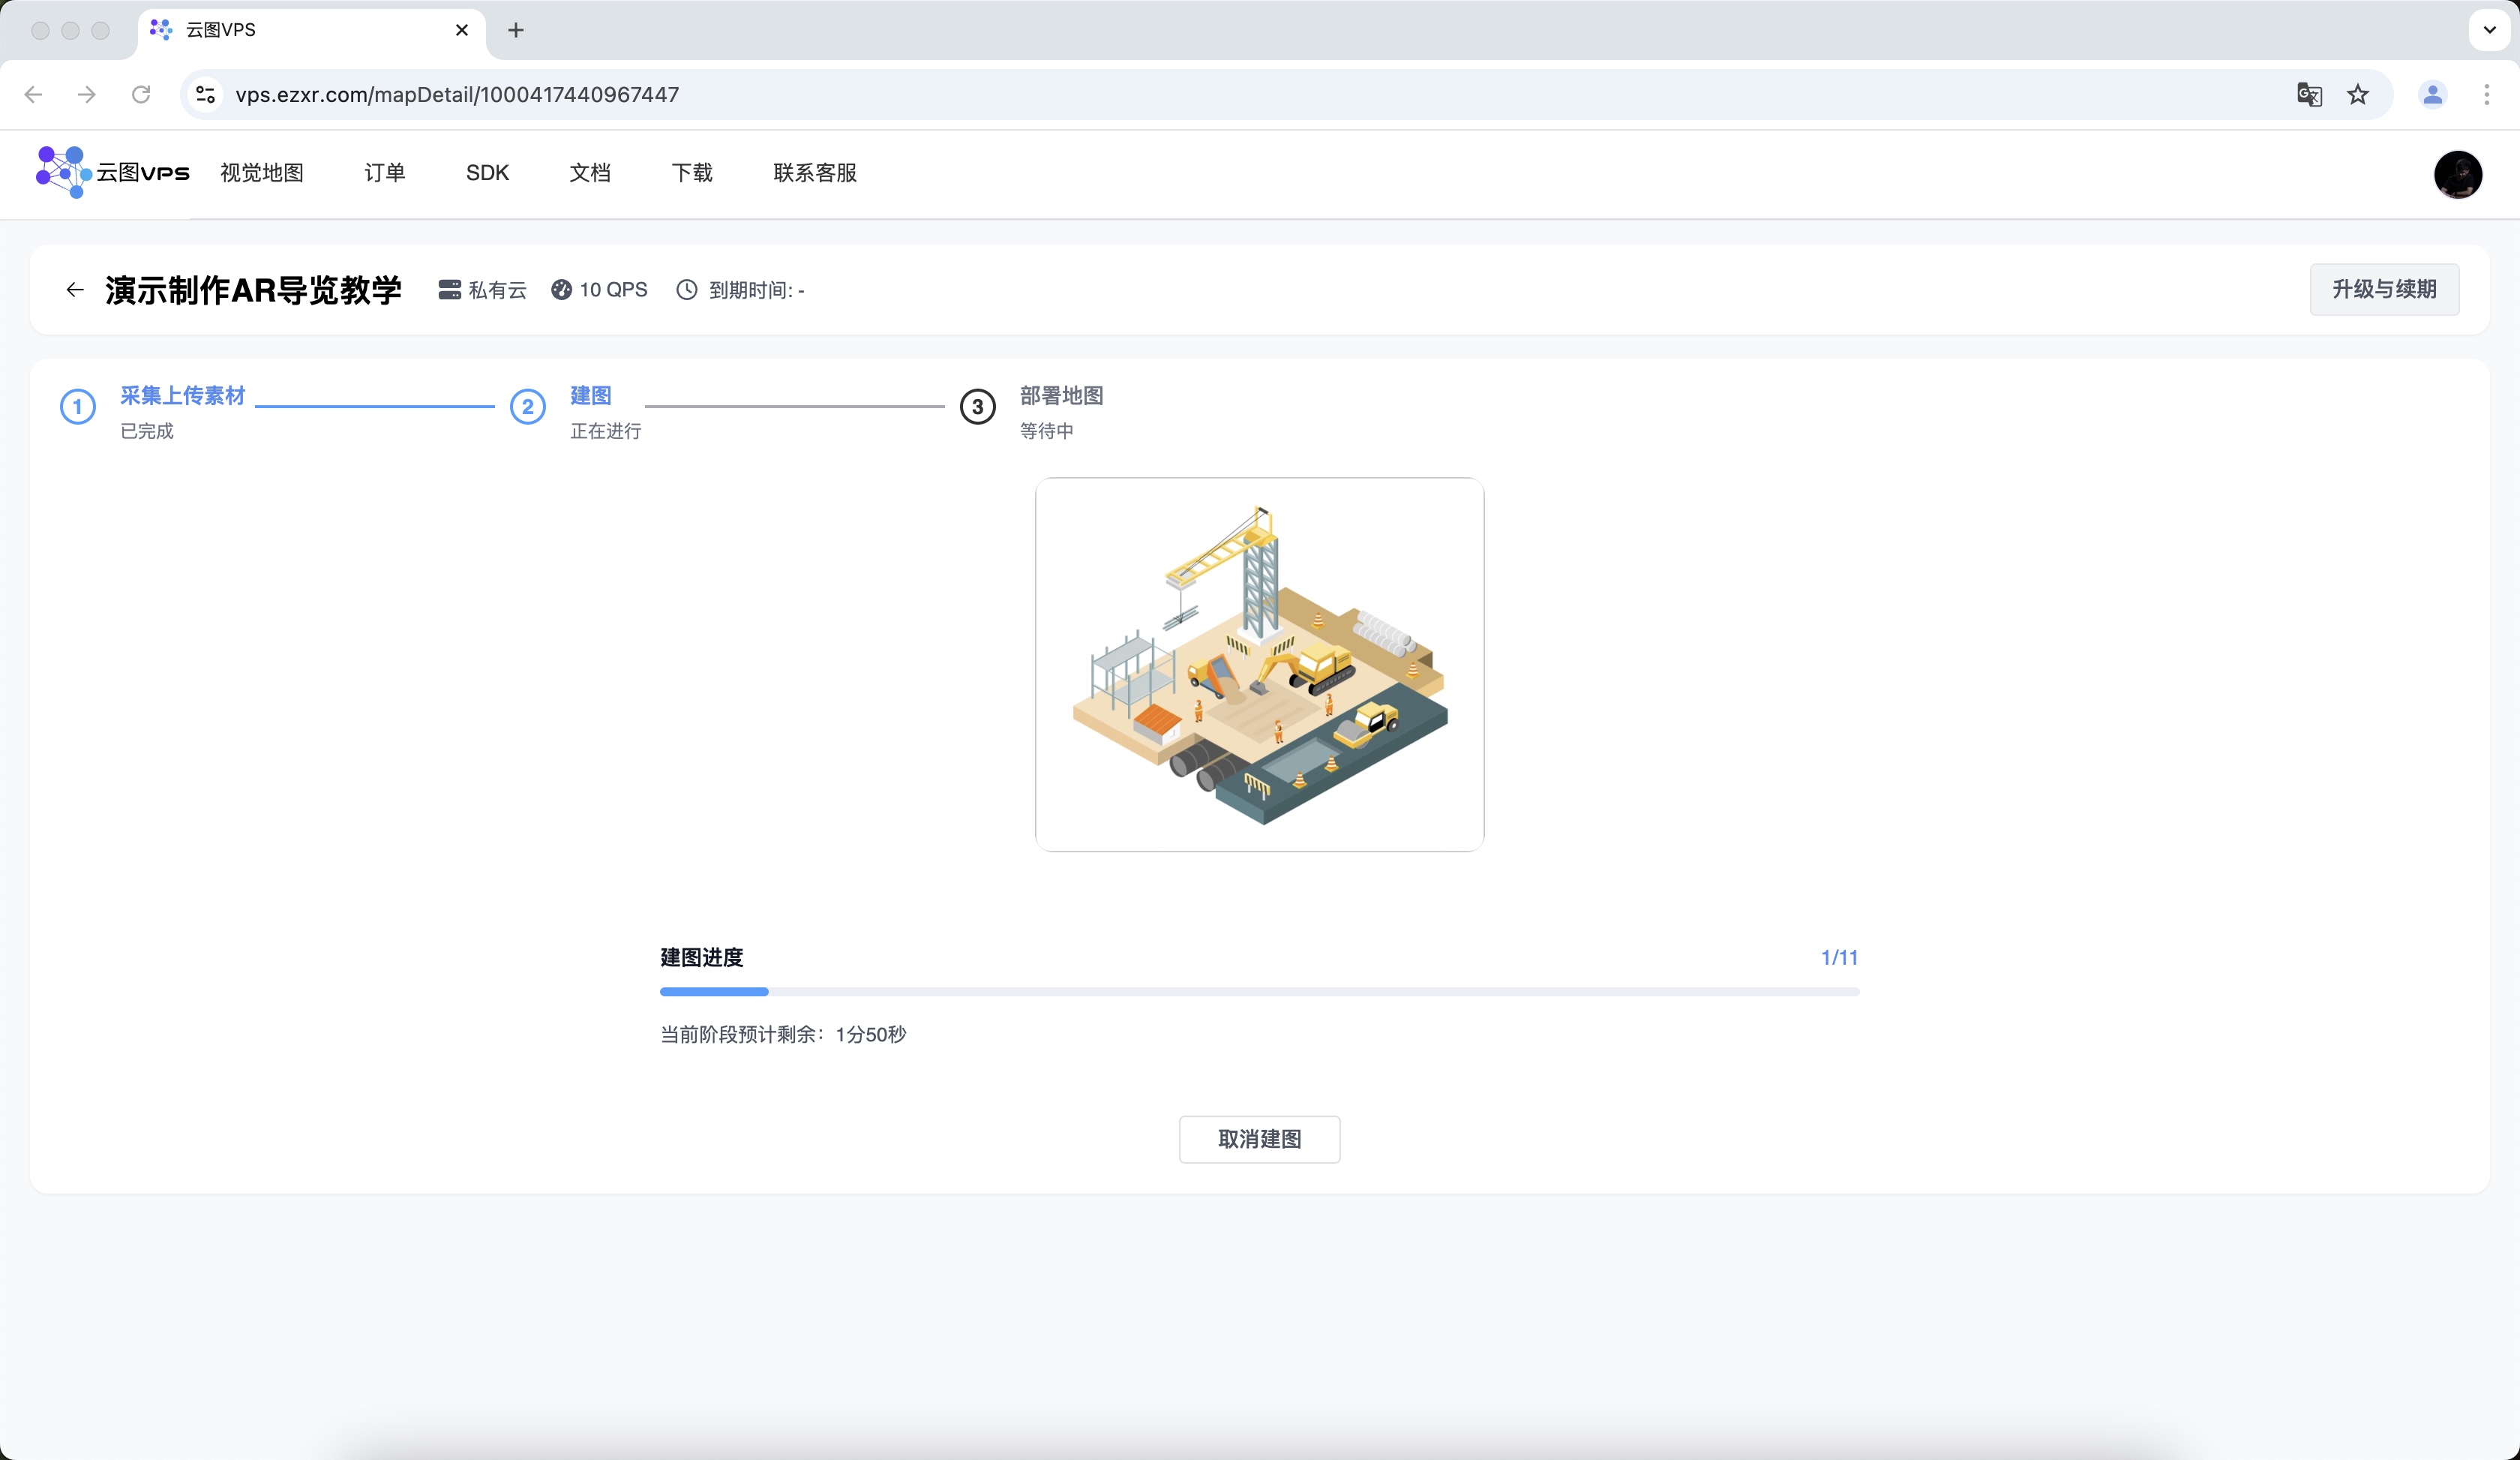Open the user avatar in header

coord(2457,174)
